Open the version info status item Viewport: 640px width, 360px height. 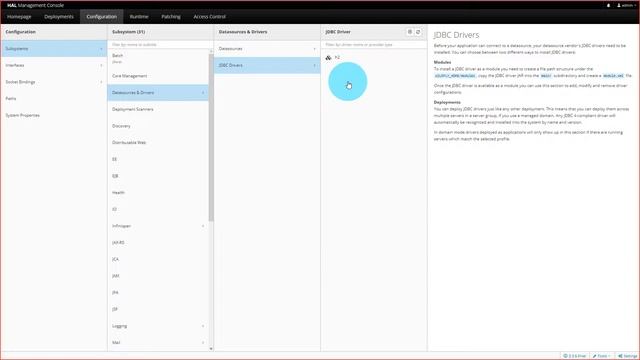574,356
